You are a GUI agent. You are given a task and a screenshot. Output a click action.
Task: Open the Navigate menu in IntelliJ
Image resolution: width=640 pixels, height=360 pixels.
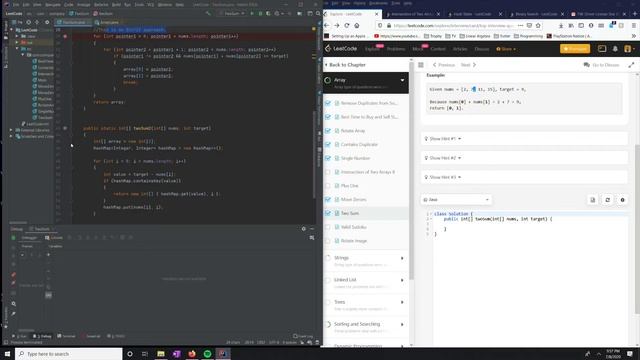[53, 5]
